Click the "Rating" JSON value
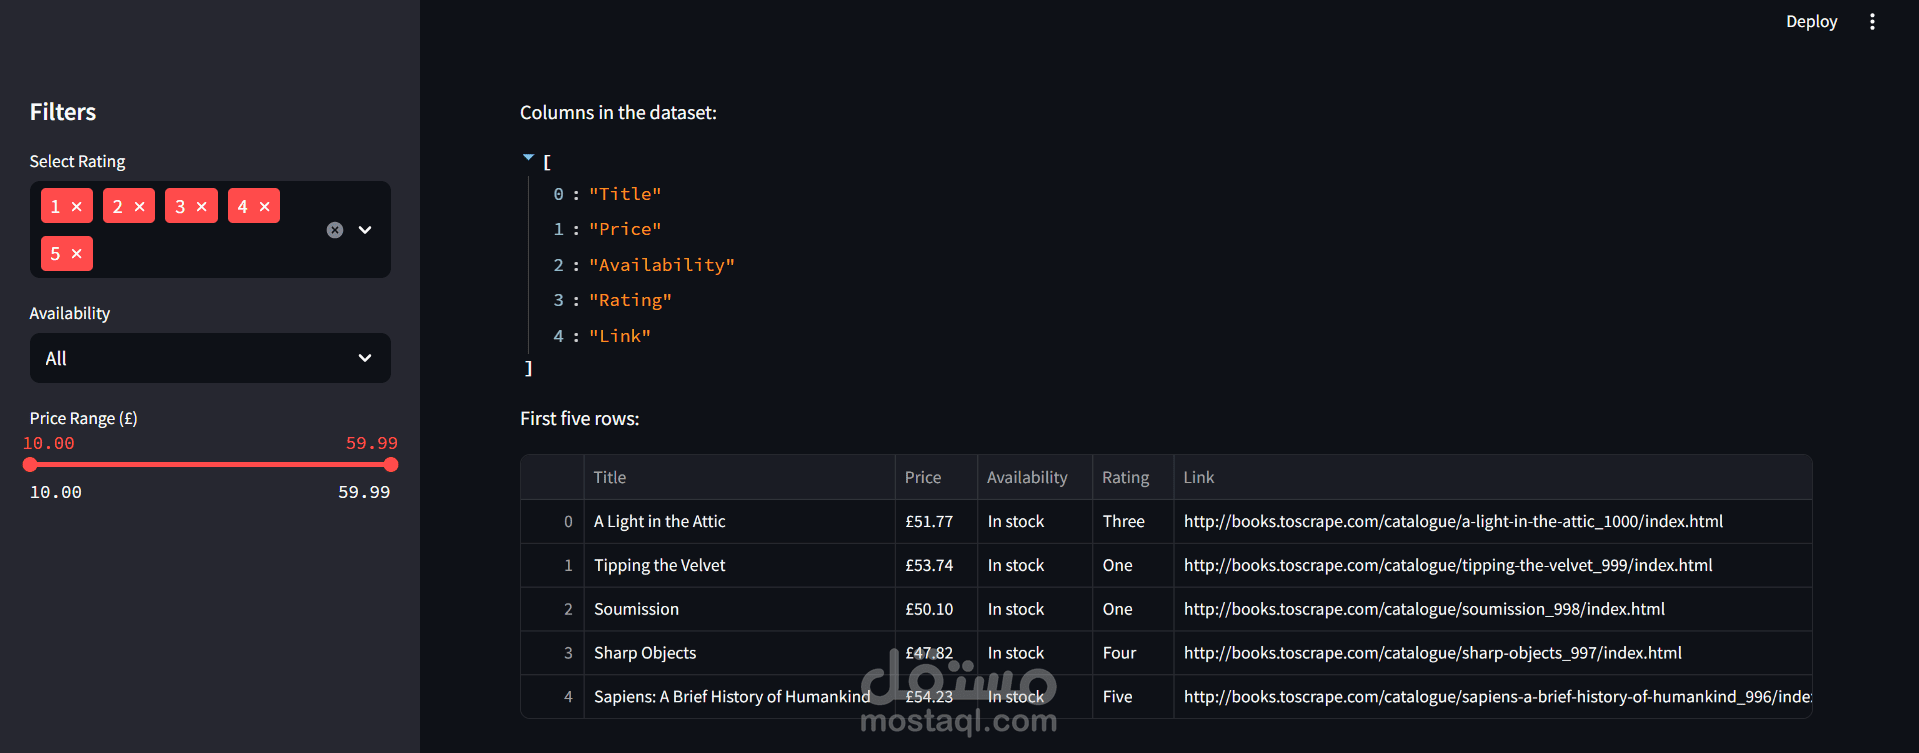 [x=630, y=300]
